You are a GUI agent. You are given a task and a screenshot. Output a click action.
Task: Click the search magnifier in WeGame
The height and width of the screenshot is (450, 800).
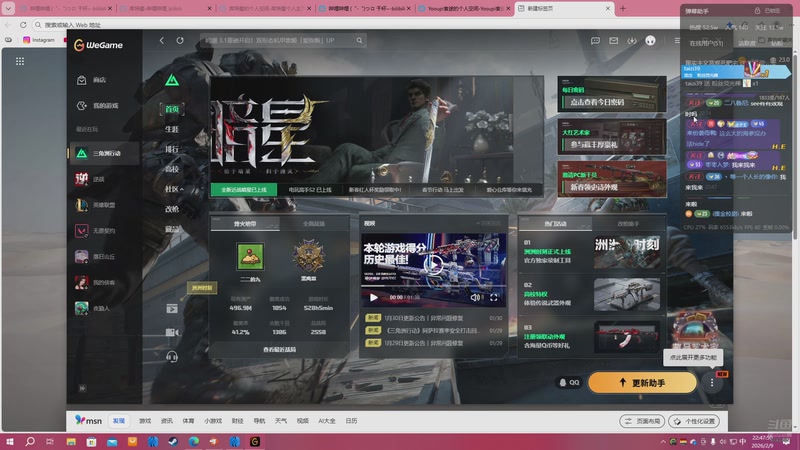coord(359,40)
